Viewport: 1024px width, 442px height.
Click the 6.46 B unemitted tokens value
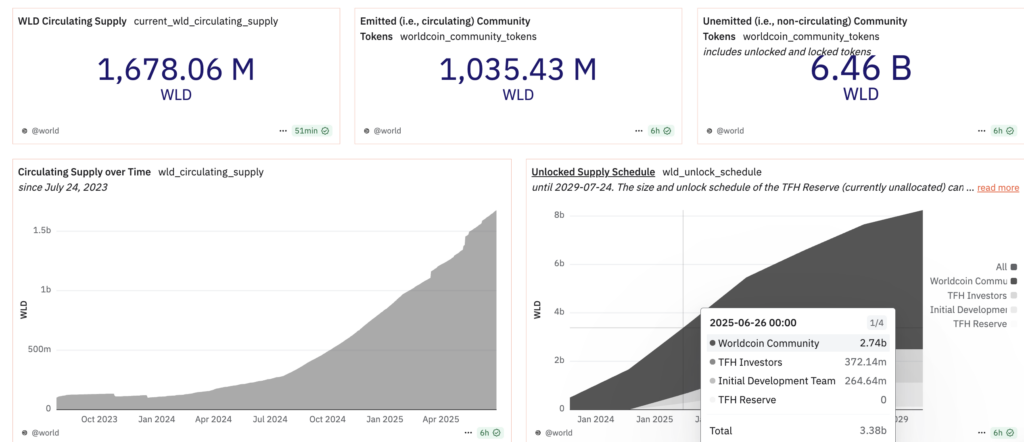(x=860, y=69)
